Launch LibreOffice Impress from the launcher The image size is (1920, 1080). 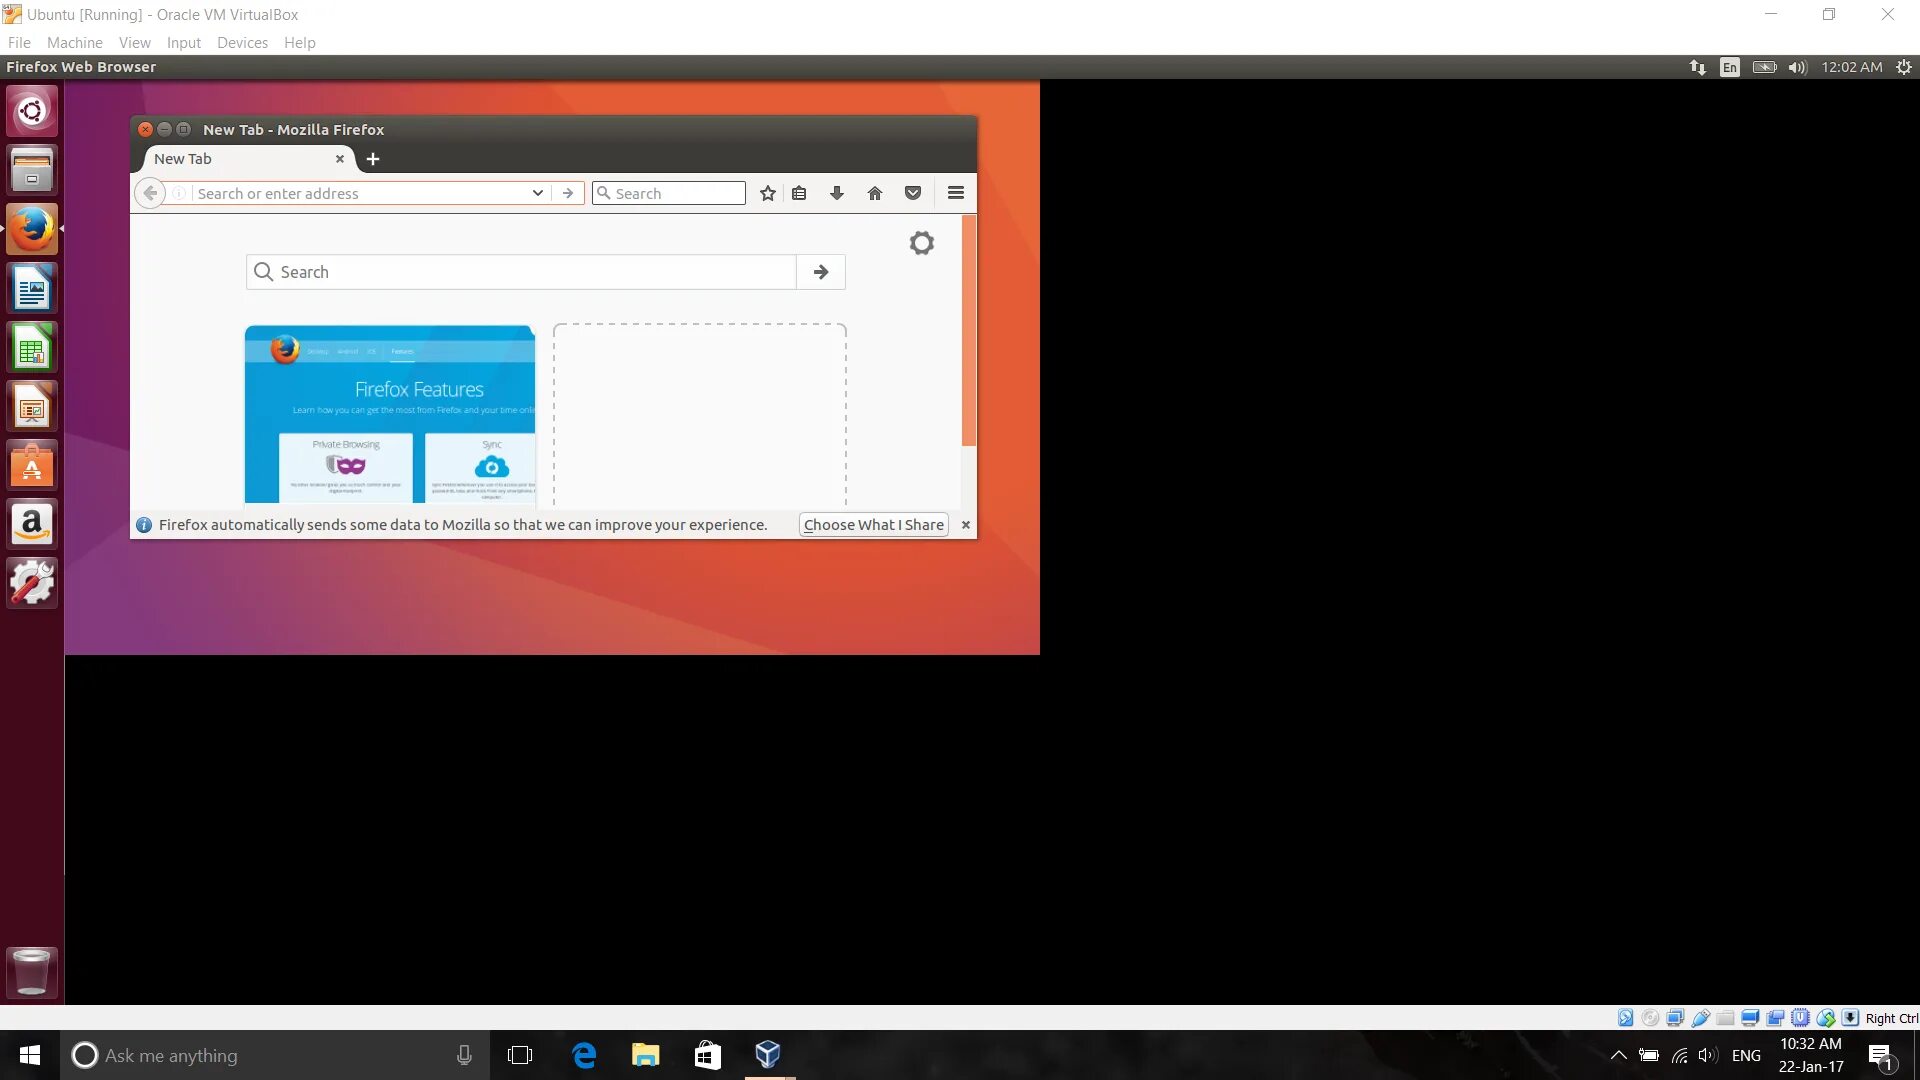click(32, 406)
